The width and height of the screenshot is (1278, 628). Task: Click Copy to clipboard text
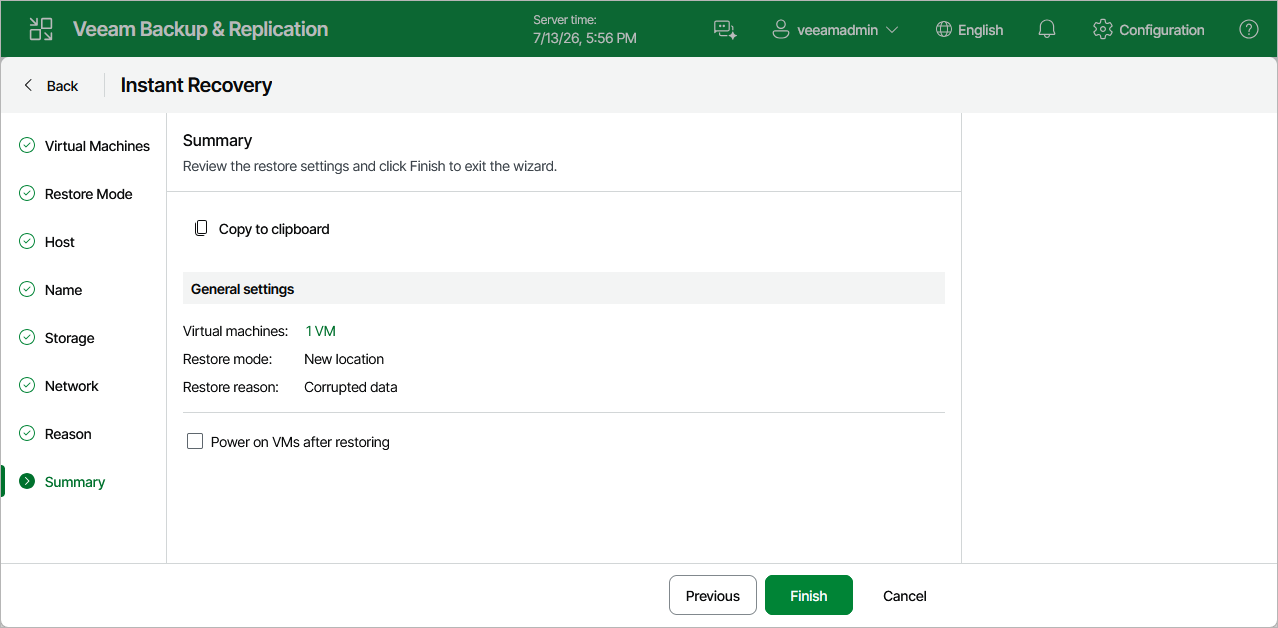[x=274, y=229]
